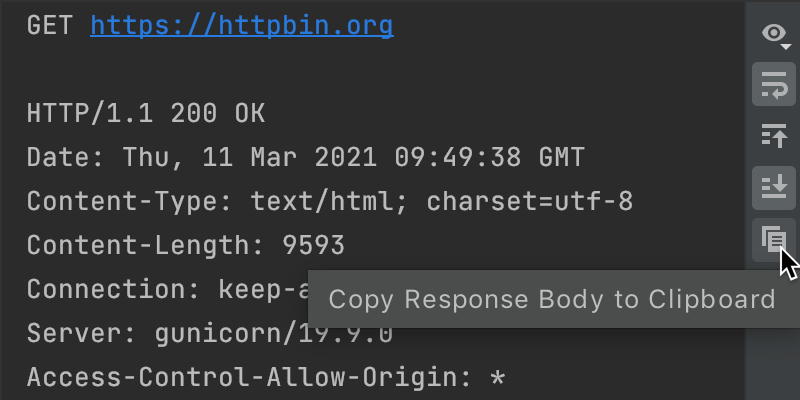Click the Content-Length header name
Viewport: 800px width, 400px height.
pyautogui.click(x=146, y=245)
